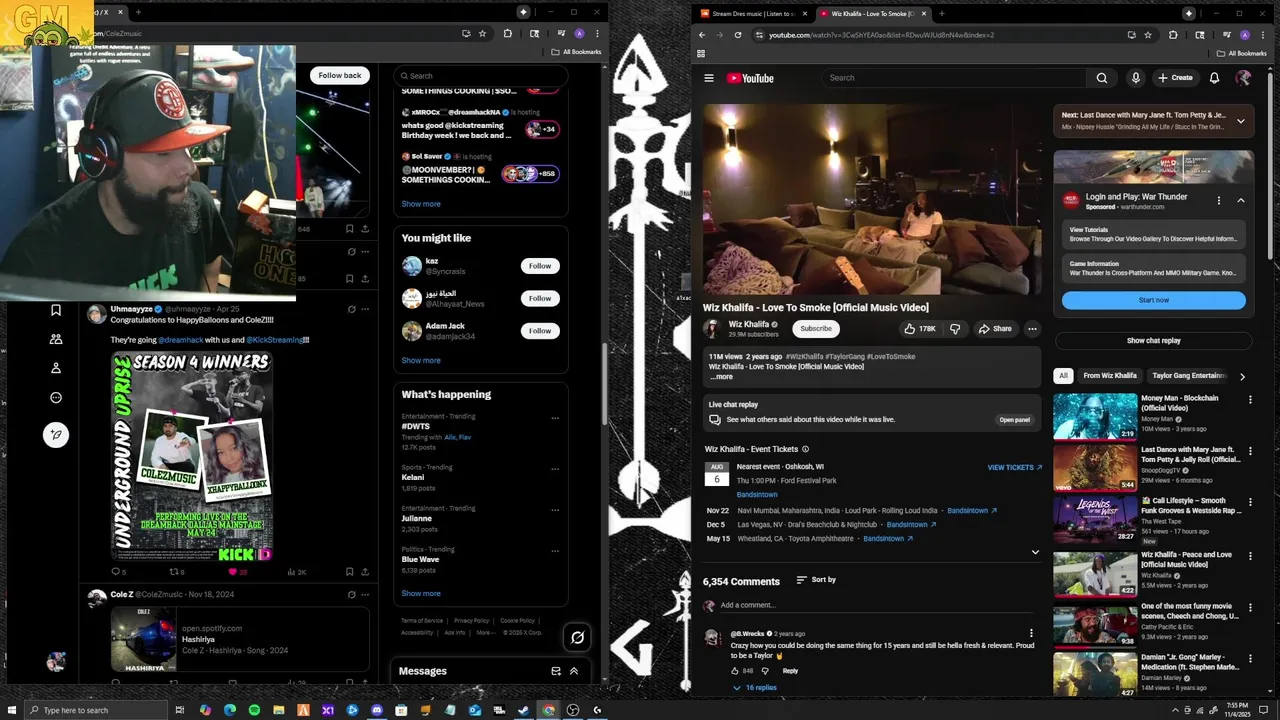Compose a new post with feather button

click(56, 434)
